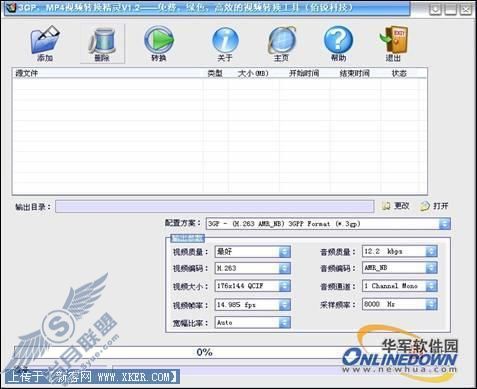Click the 删除 (Delete) trash icon
This screenshot has width=477, height=389.
tap(102, 43)
